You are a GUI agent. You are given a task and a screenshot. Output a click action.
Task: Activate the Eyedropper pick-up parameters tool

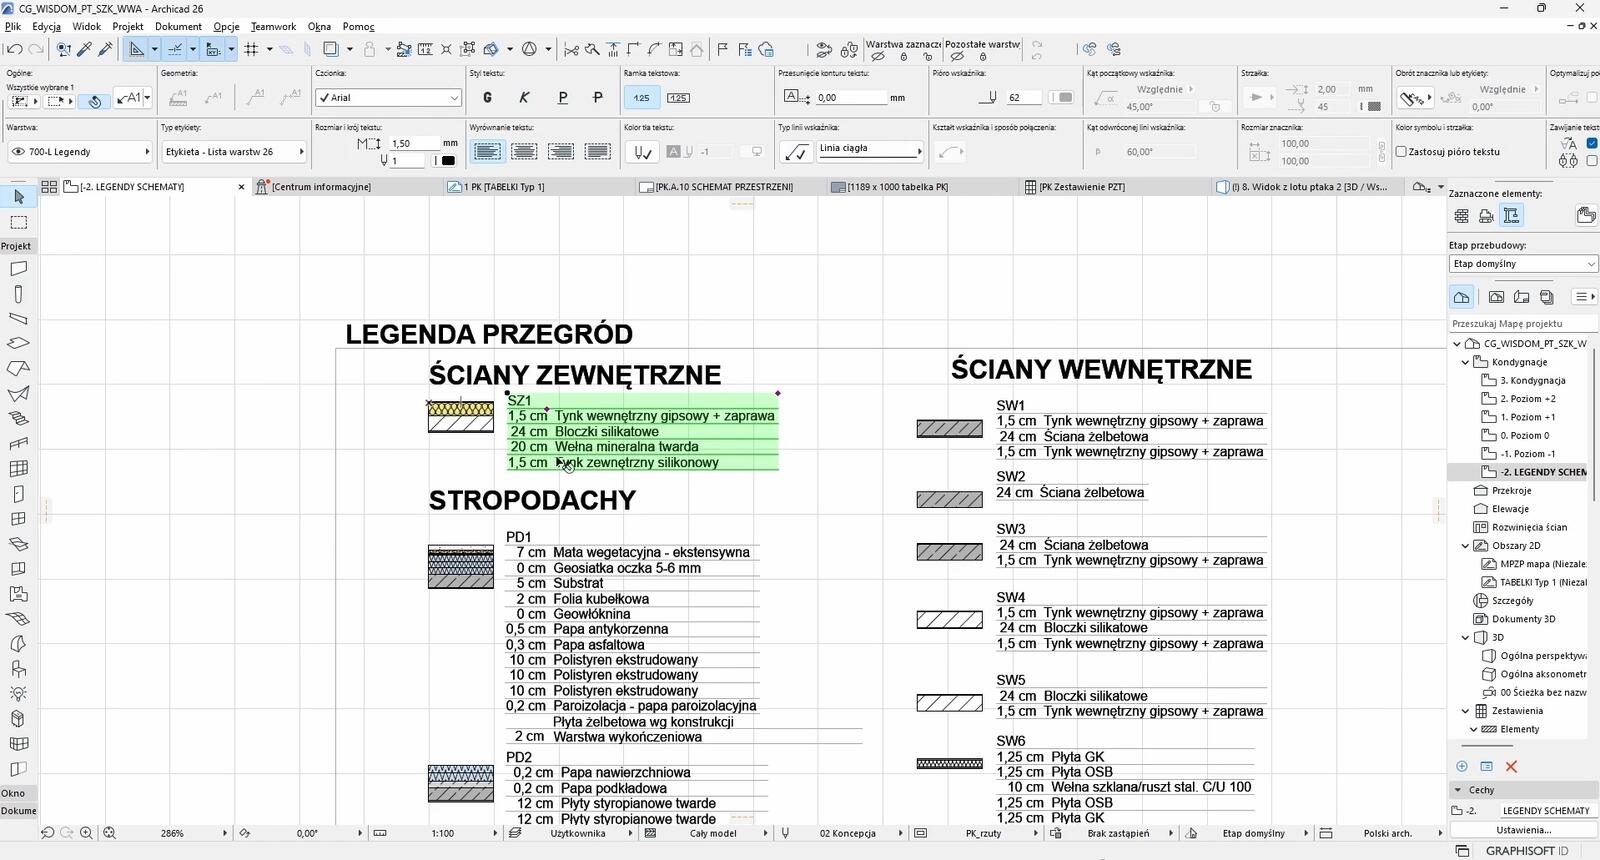coord(85,49)
